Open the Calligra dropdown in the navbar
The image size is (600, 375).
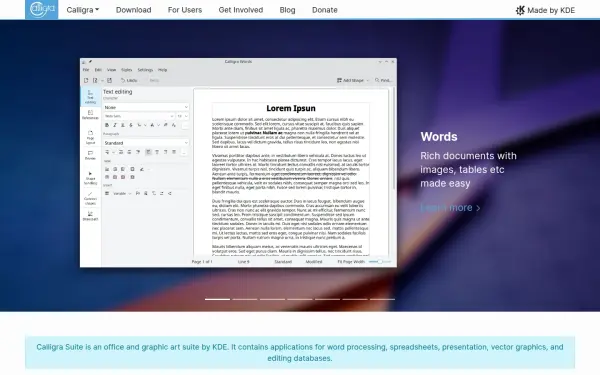pos(83,10)
